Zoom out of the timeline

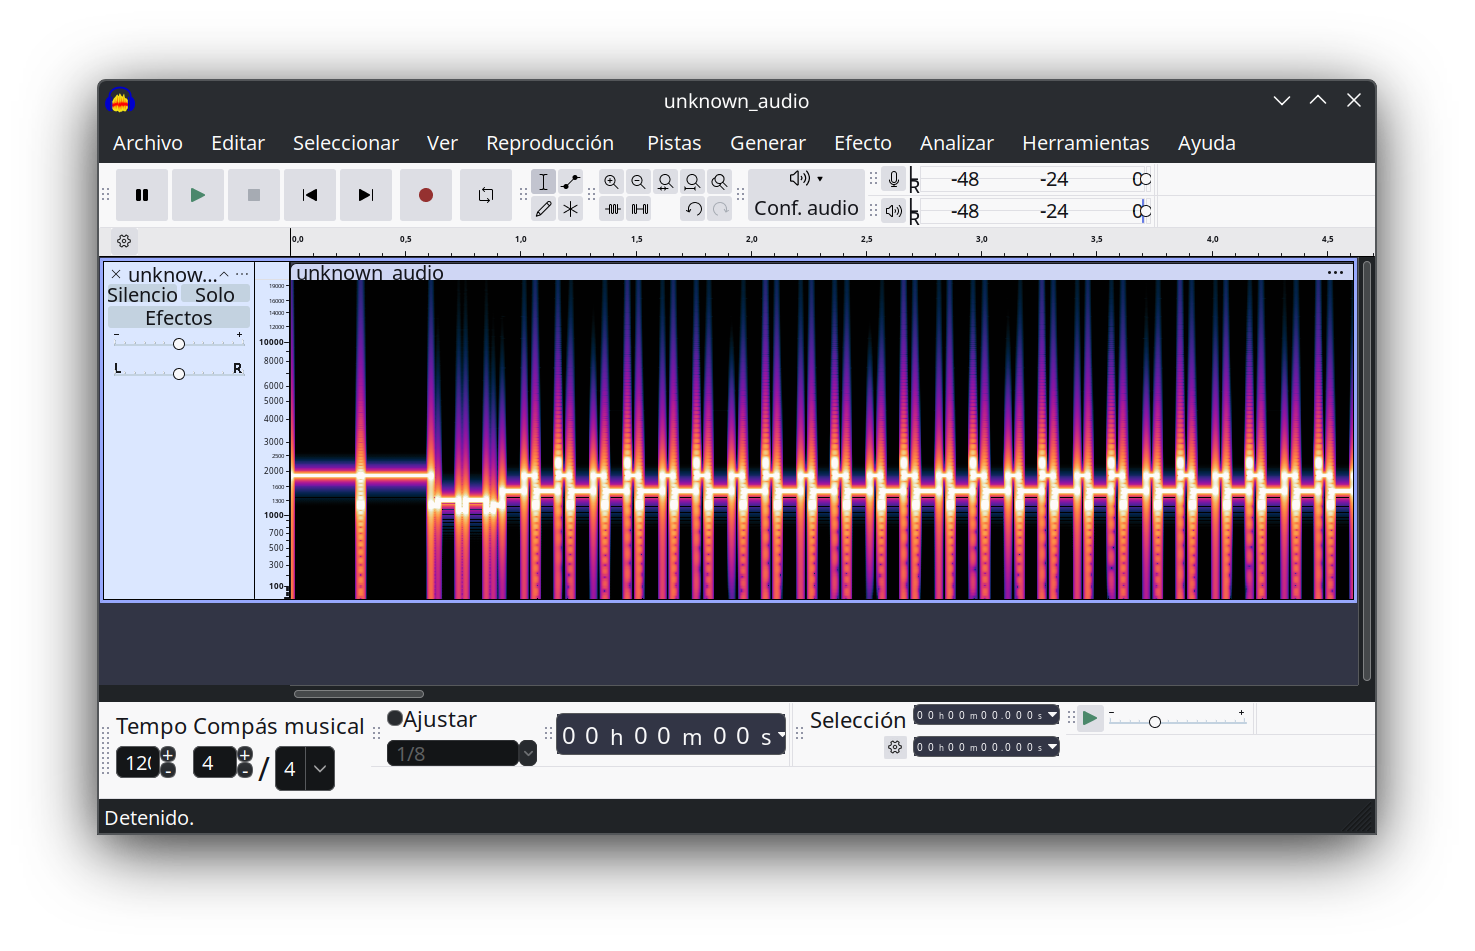click(638, 182)
